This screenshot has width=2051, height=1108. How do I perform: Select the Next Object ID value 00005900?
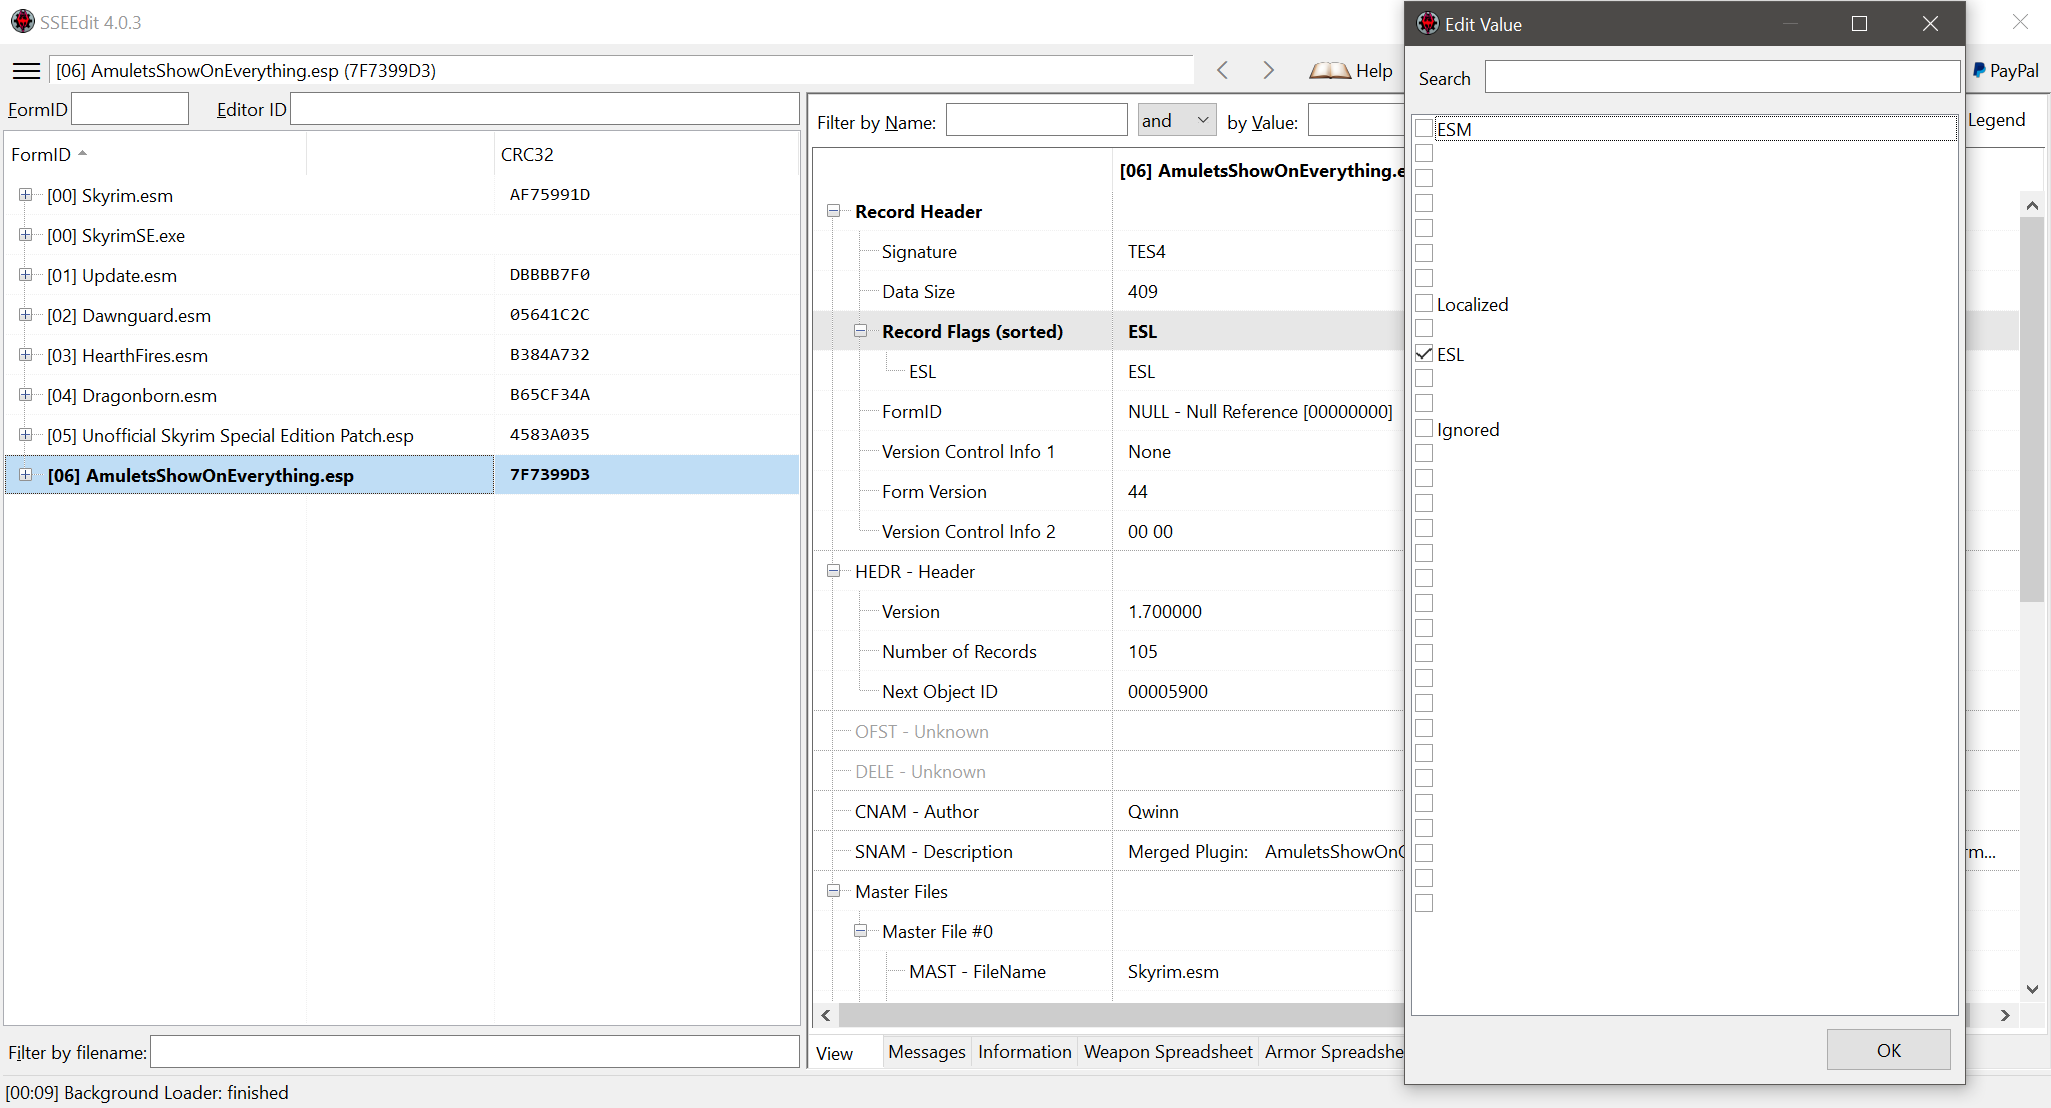click(x=1168, y=691)
